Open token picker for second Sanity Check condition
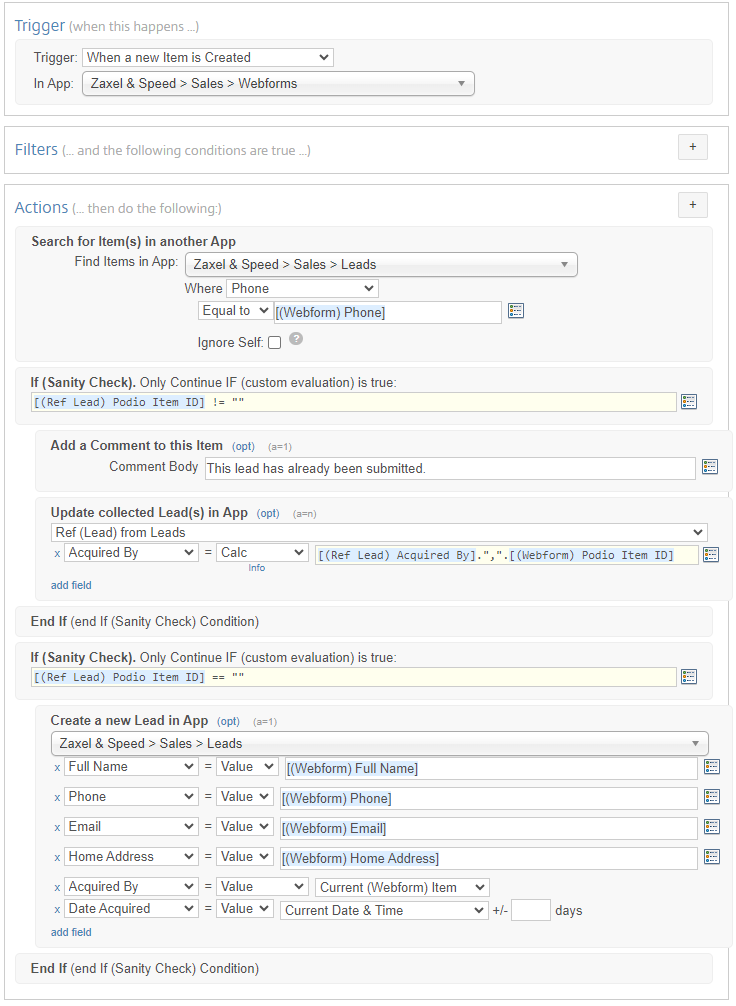The image size is (736, 1006). coord(689,676)
